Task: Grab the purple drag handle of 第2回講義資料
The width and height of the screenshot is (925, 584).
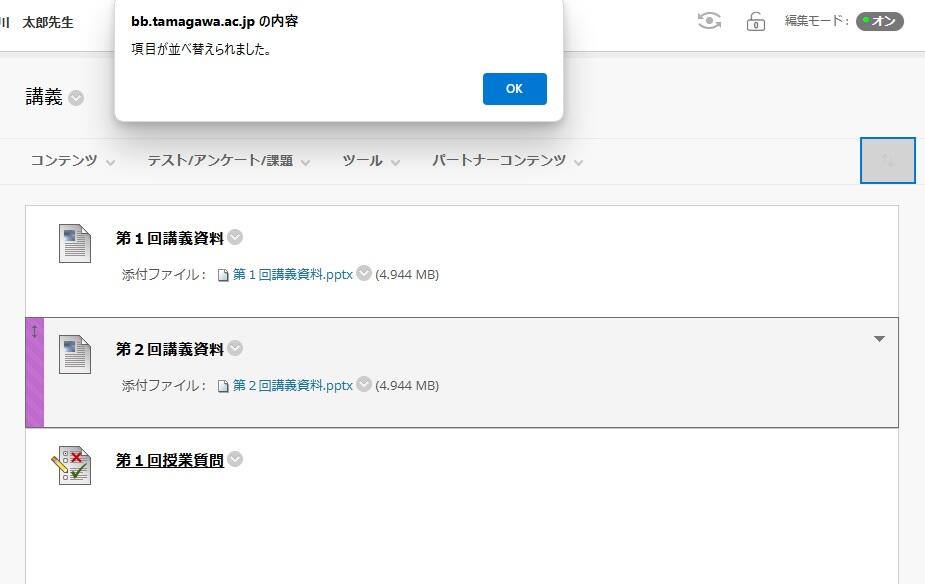Action: pos(35,372)
